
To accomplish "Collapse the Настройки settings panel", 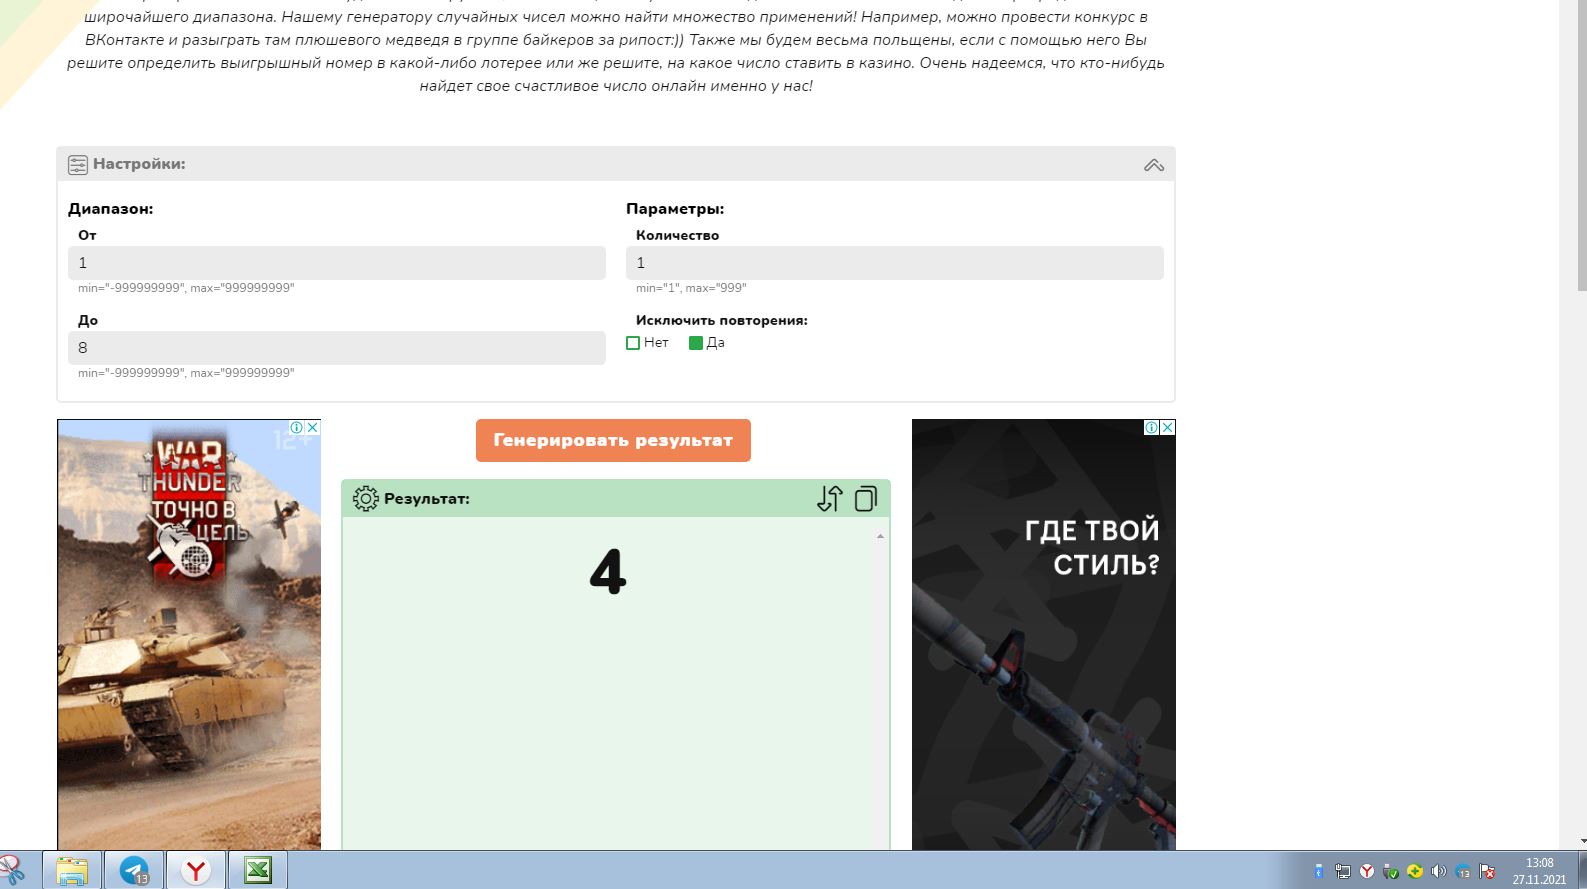I will 1154,165.
